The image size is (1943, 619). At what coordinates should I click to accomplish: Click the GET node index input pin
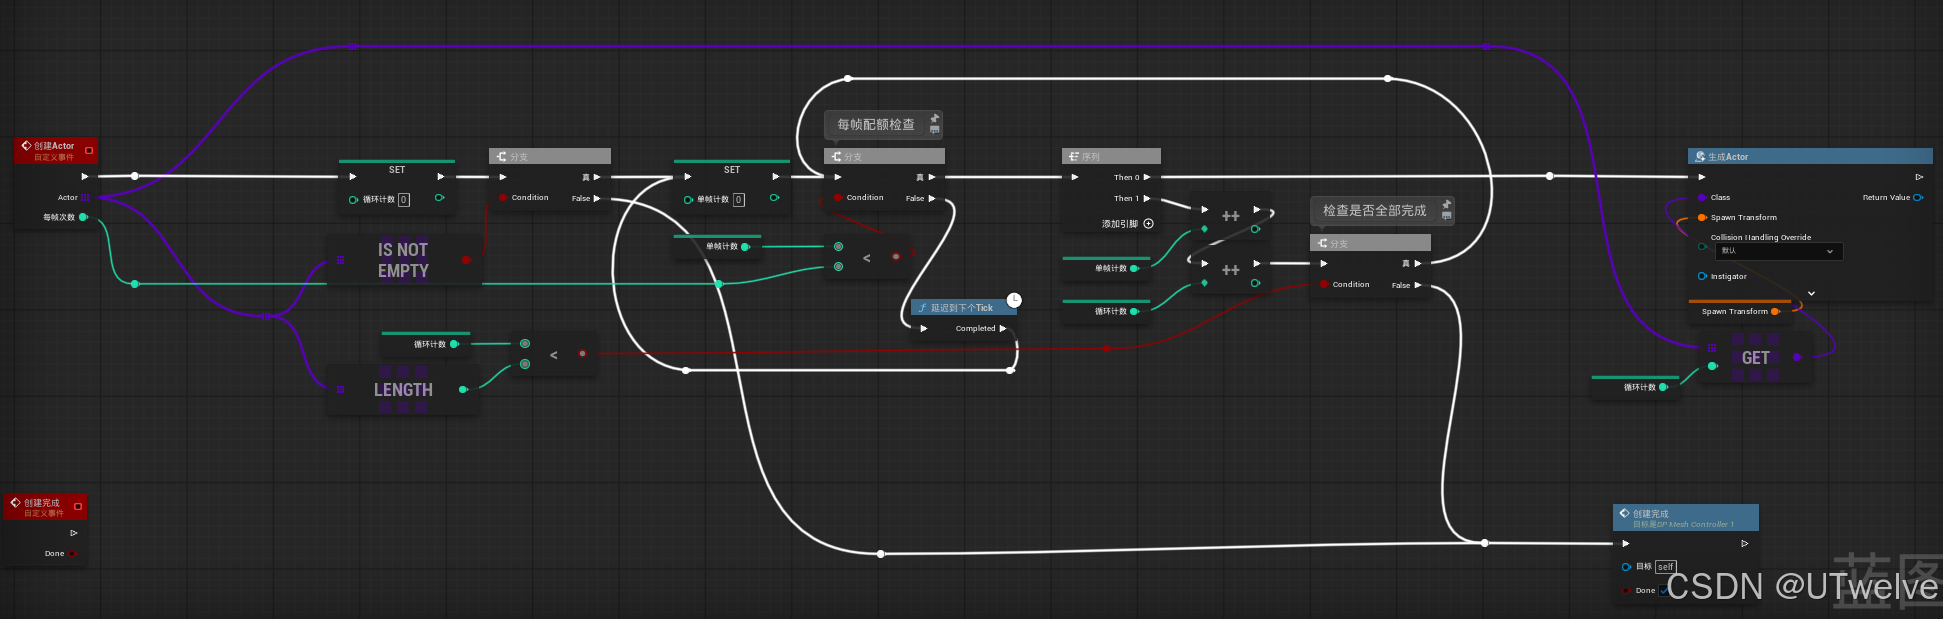coord(1712,367)
